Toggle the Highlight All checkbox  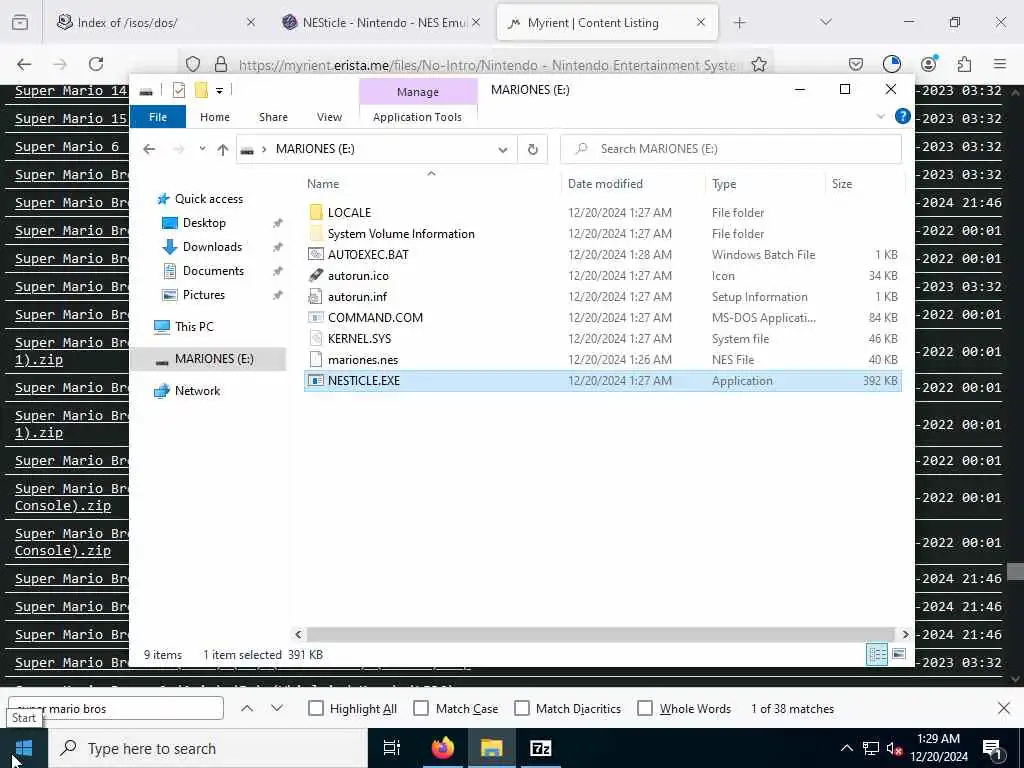pos(315,709)
